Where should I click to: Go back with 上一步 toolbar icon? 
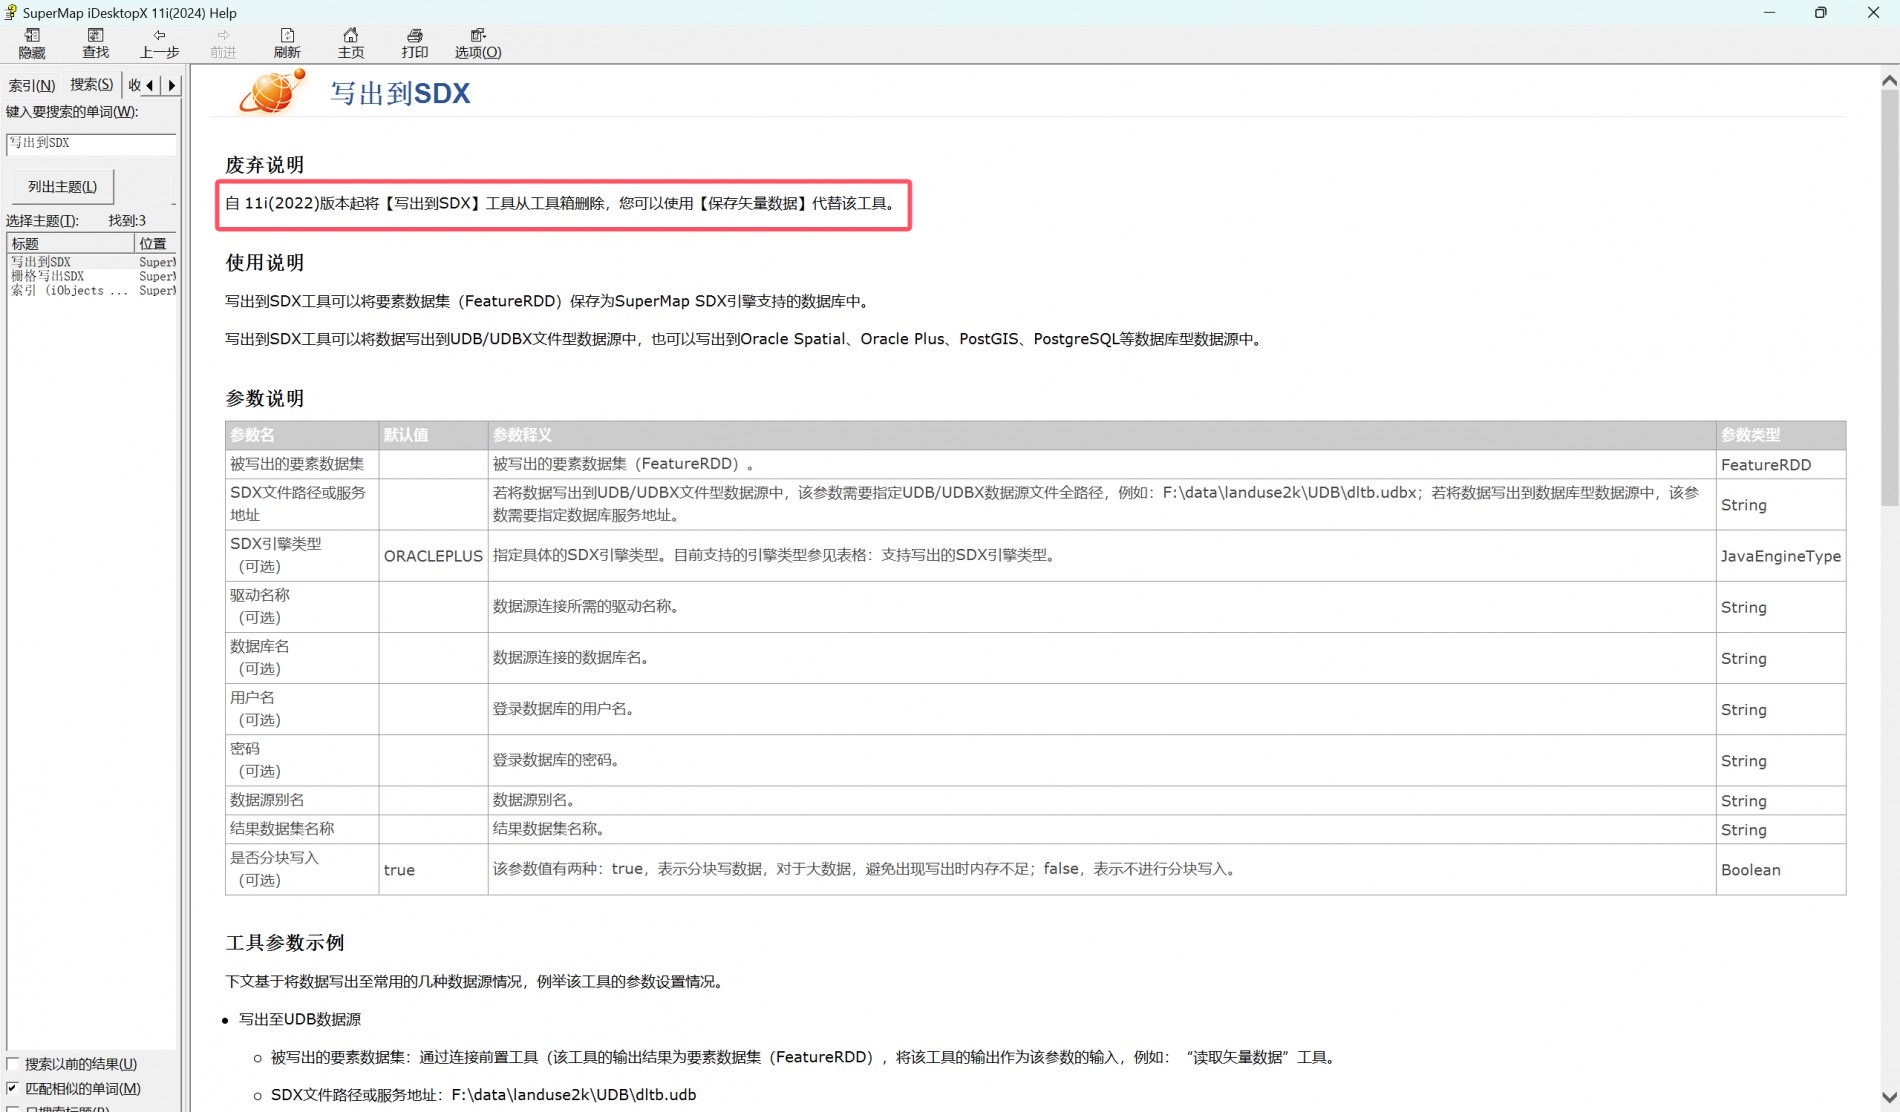pos(159,43)
